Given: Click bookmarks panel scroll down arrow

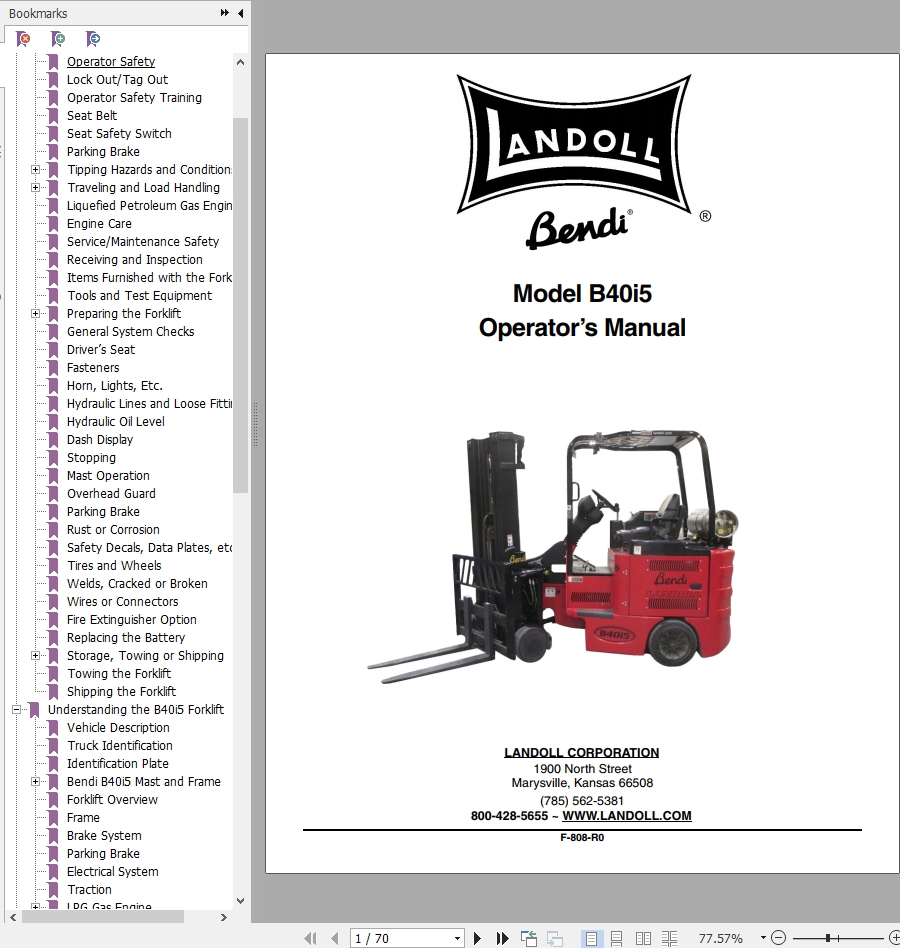Looking at the screenshot, I should click(241, 900).
